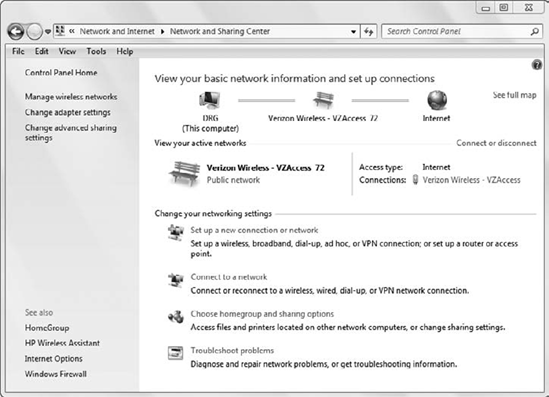Click the Troubleshoot problems icon
The image size is (549, 397).
click(175, 353)
